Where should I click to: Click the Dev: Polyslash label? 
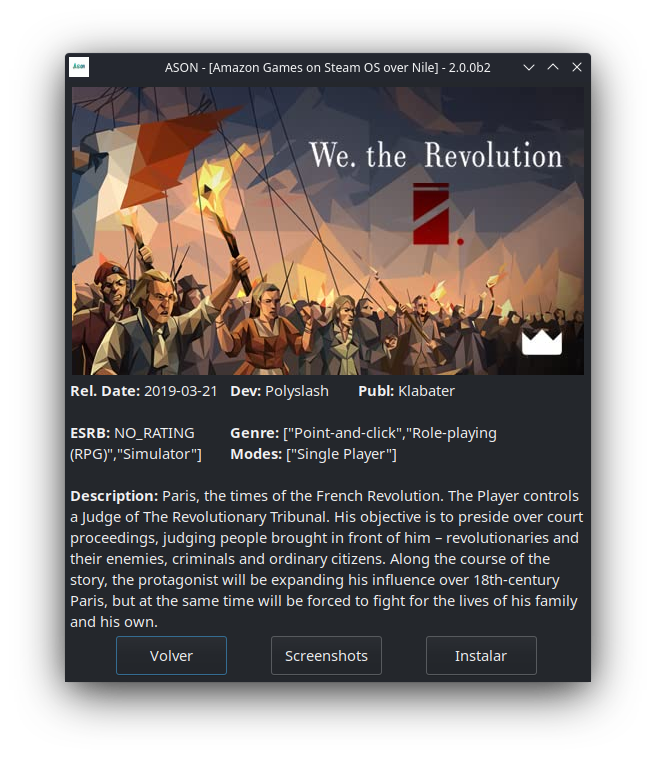click(279, 391)
